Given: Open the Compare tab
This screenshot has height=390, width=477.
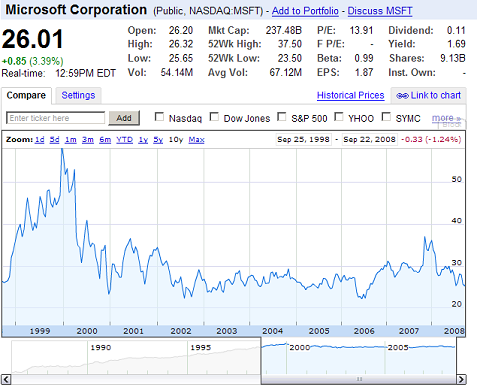Looking at the screenshot, I should (26, 95).
